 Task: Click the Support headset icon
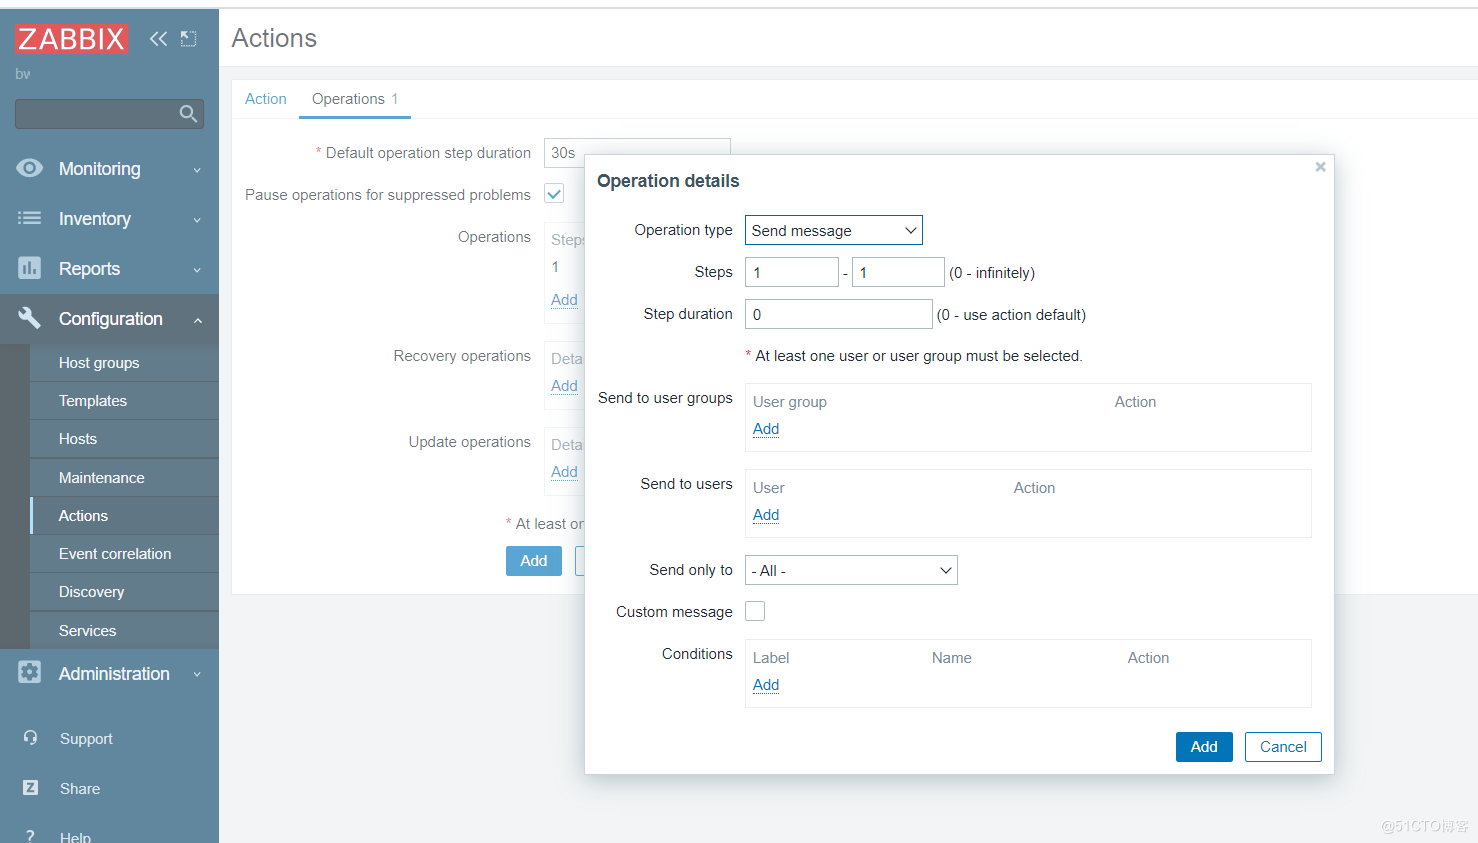tap(30, 738)
